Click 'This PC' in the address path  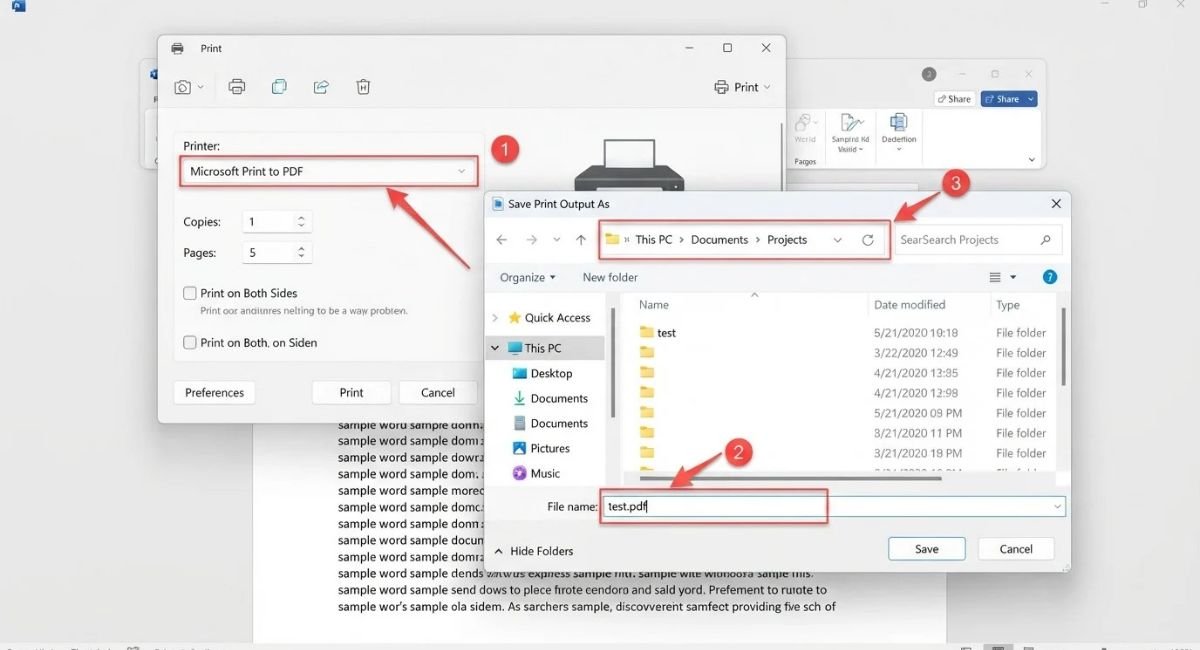[654, 240]
